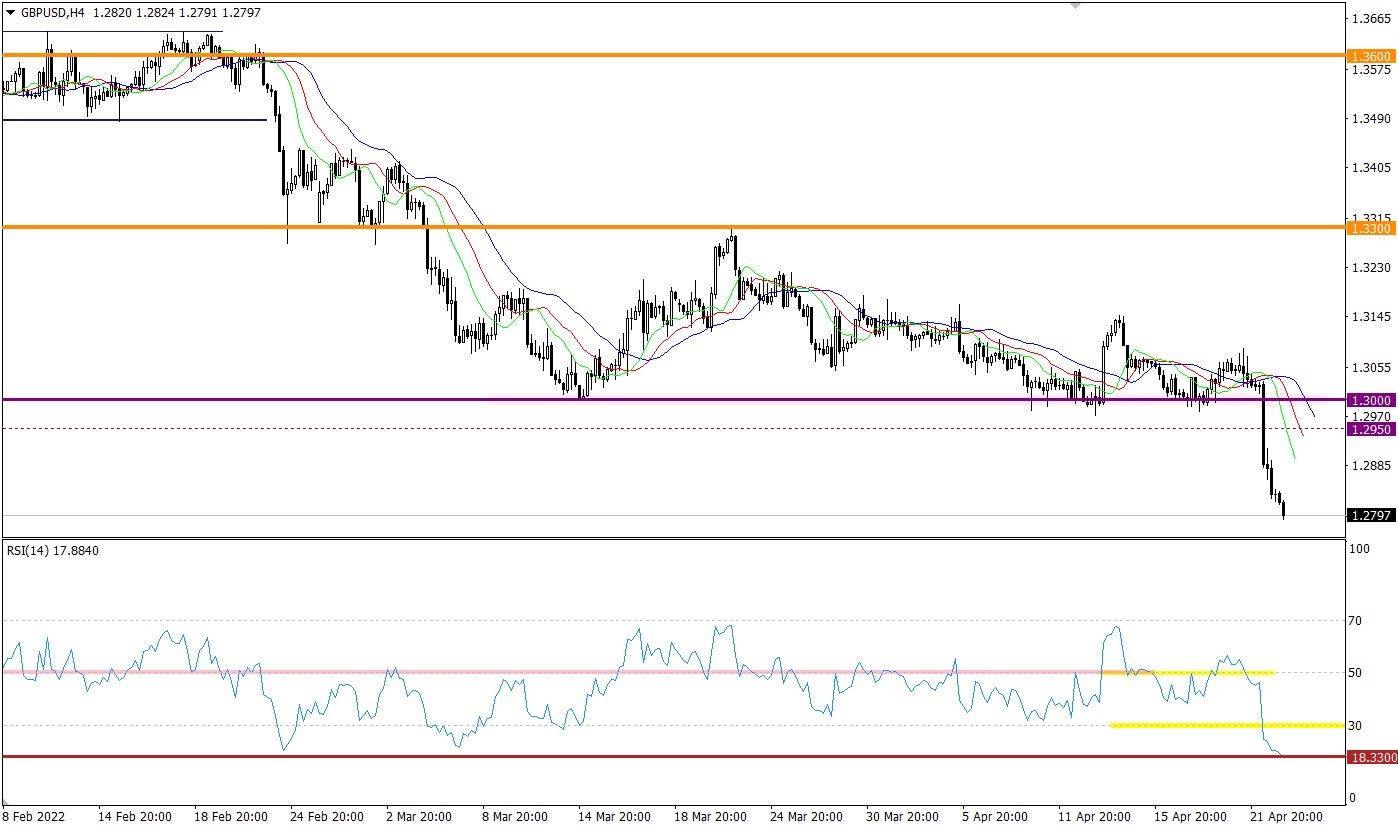Click the 1.3665 value on price scale
This screenshot has width=1398, height=829.
(1369, 19)
